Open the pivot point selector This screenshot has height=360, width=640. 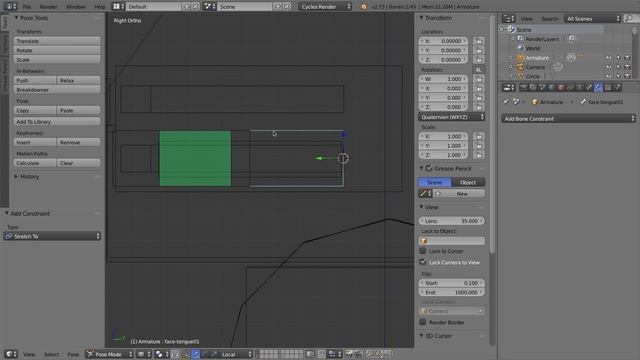[x=162, y=354]
